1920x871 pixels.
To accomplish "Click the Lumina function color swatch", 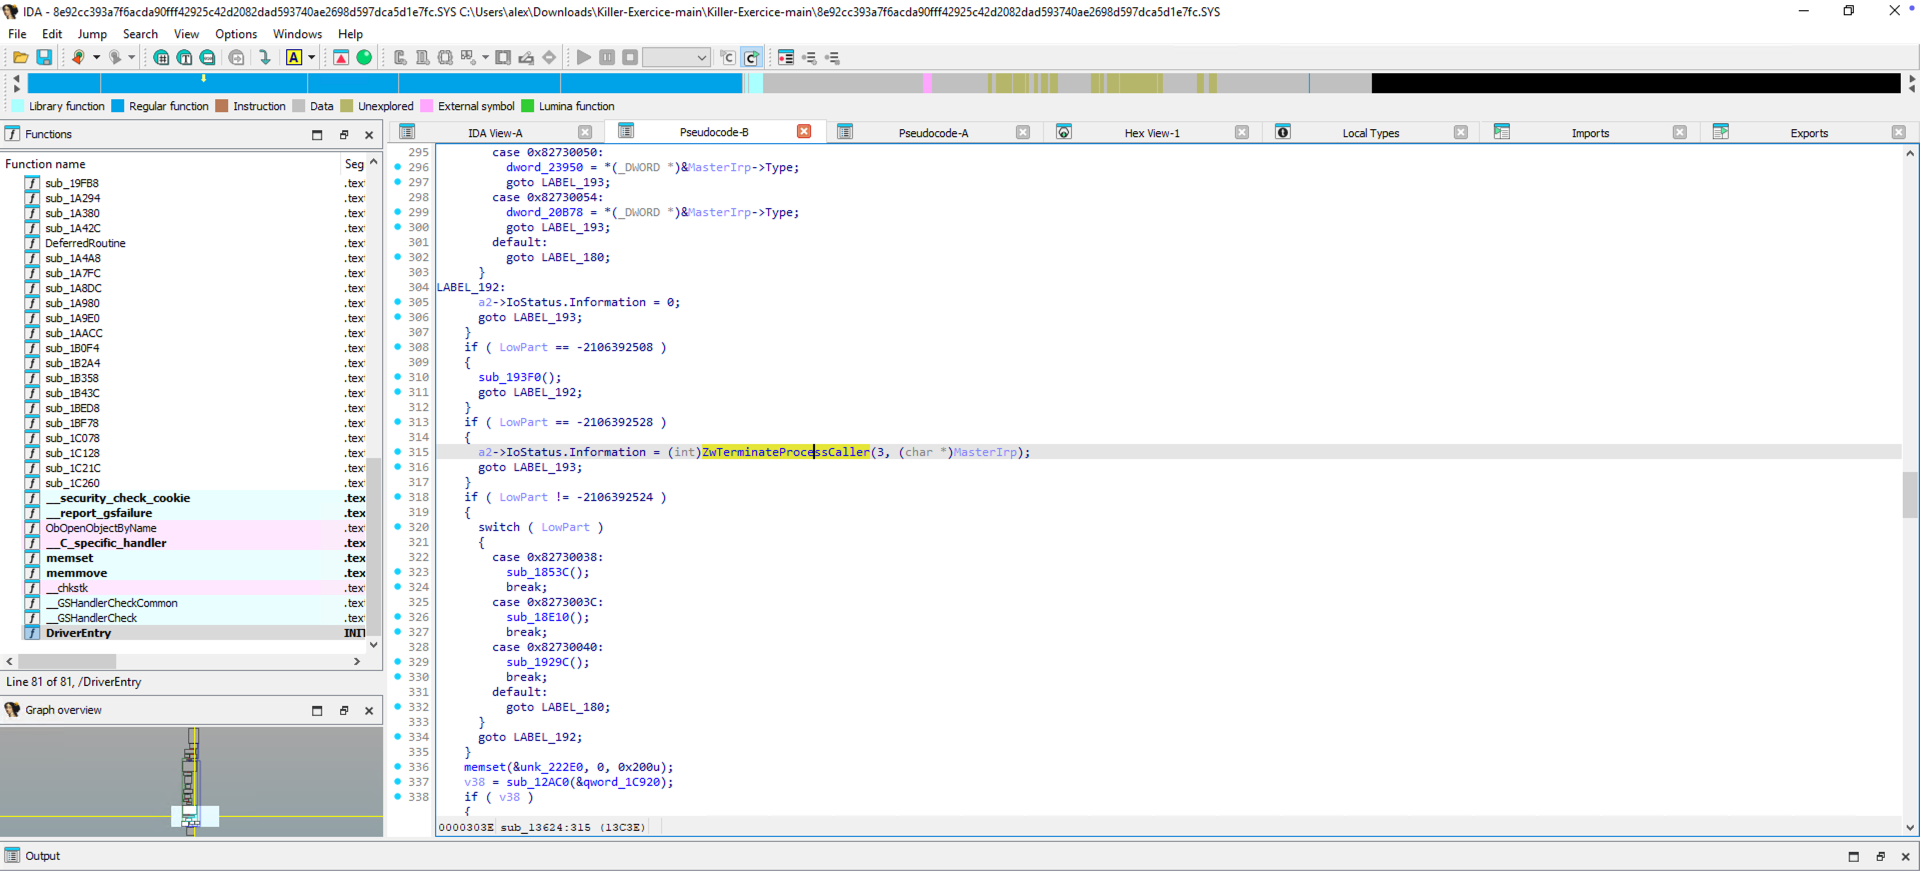I will [x=528, y=106].
